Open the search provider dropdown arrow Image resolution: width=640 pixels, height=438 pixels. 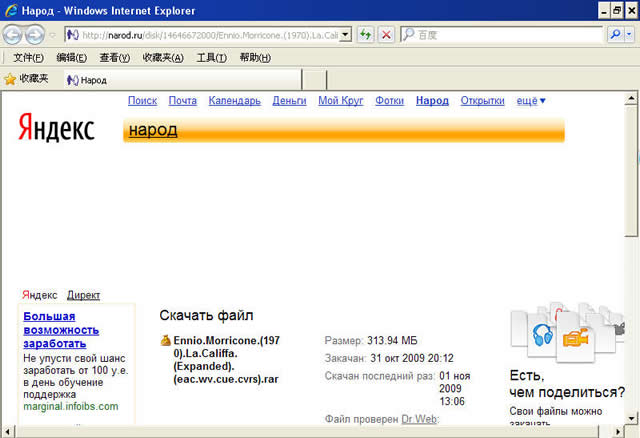click(x=629, y=35)
